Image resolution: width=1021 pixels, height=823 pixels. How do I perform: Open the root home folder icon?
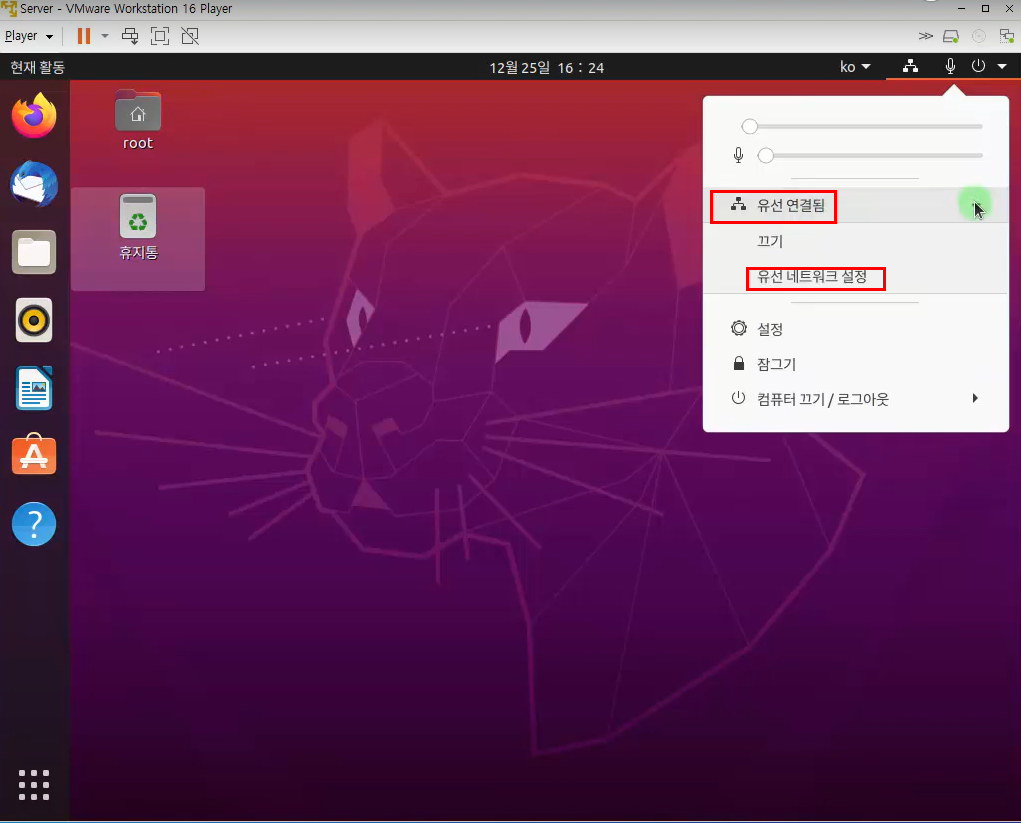138,121
